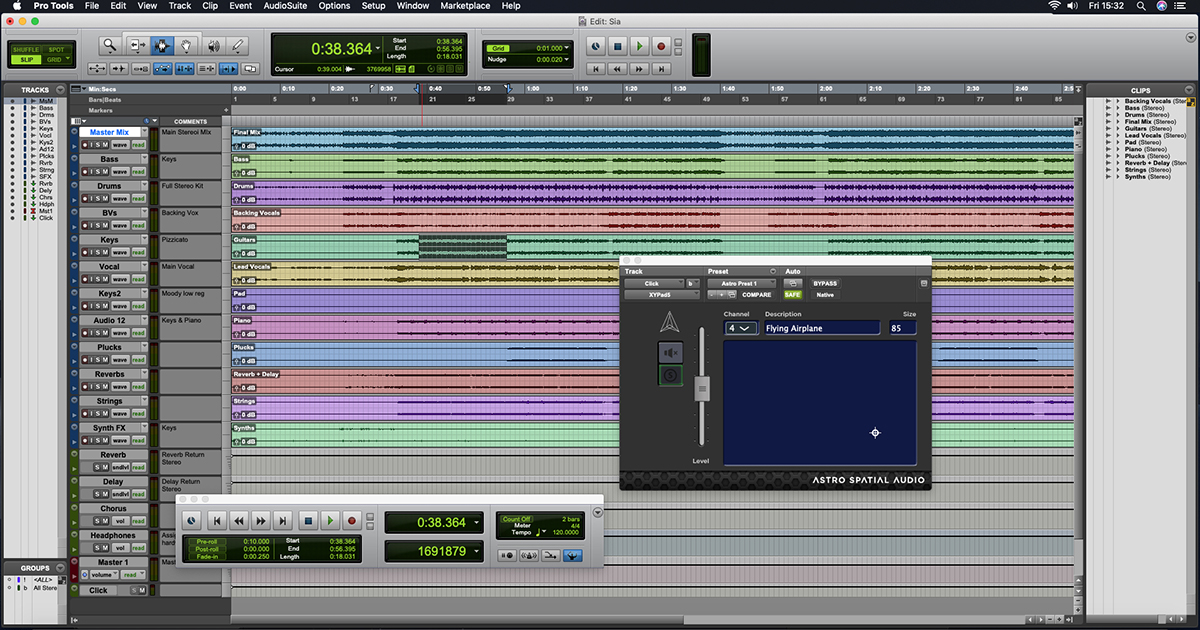Pick the Grabber hand tool
The height and width of the screenshot is (630, 1200).
pyautogui.click(x=187, y=45)
